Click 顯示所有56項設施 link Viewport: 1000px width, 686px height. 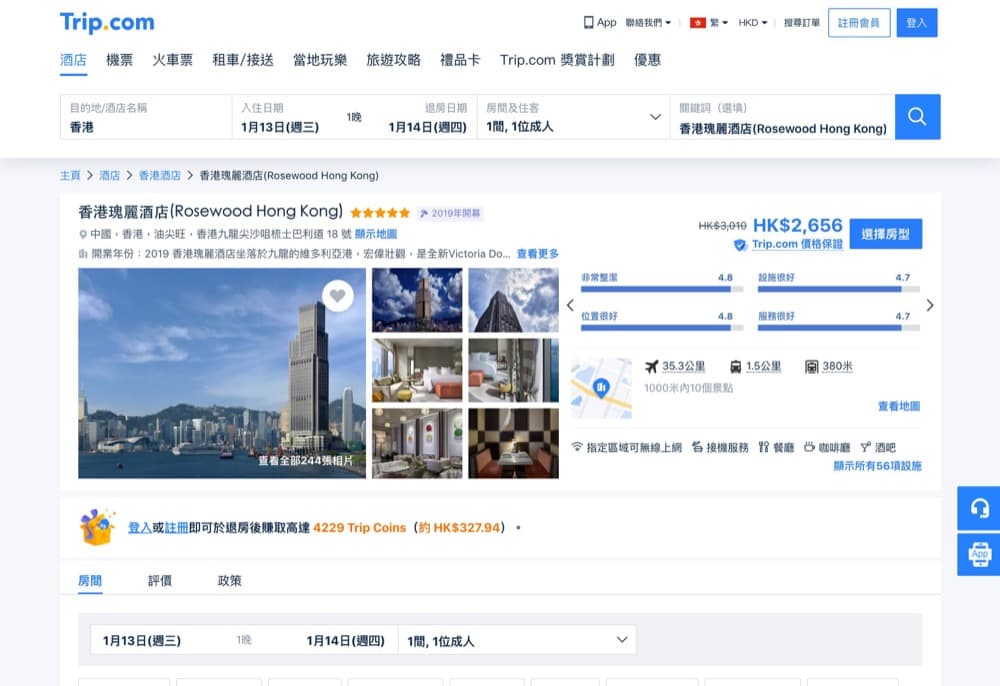[878, 466]
